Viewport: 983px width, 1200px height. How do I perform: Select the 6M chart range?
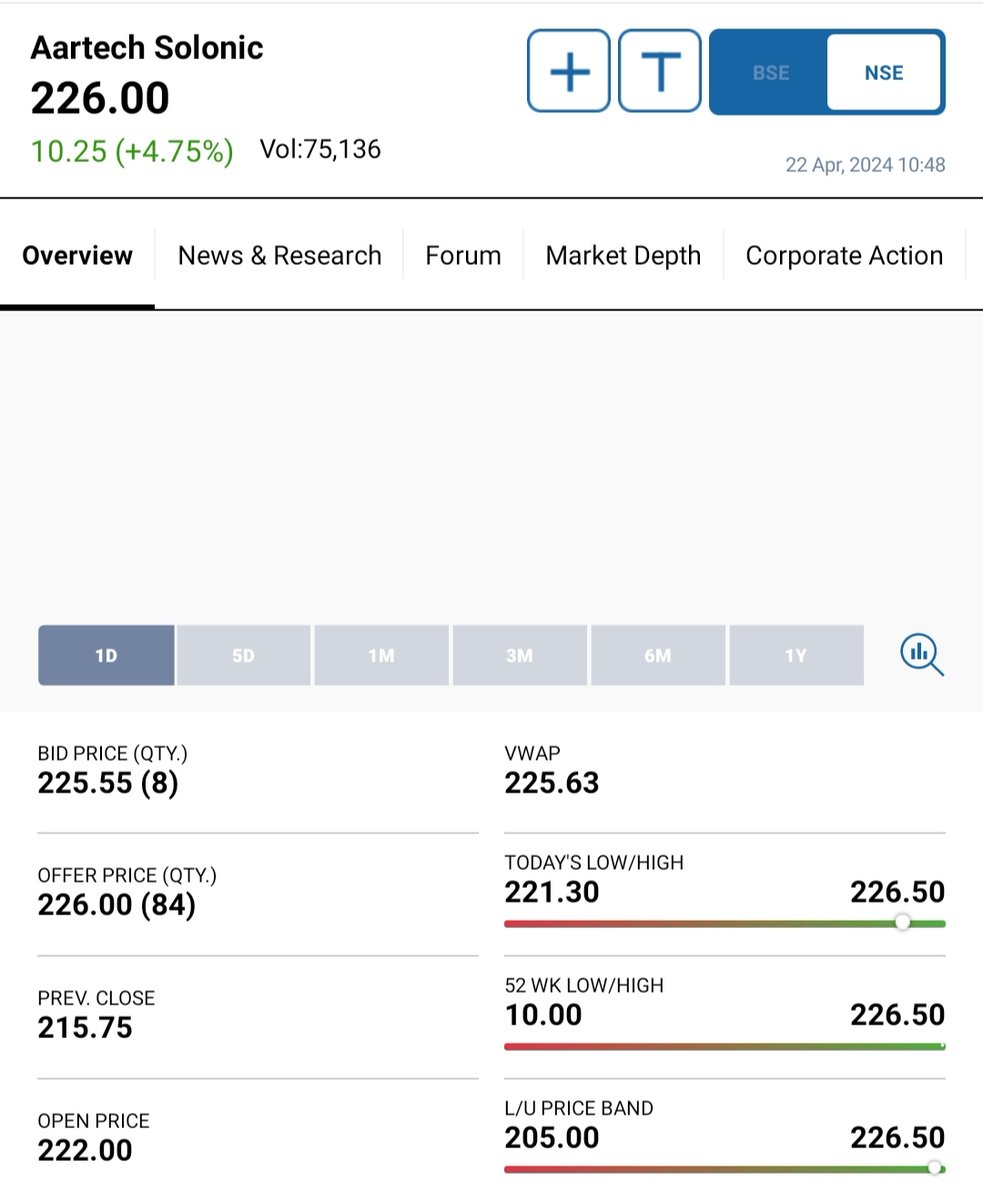click(657, 656)
